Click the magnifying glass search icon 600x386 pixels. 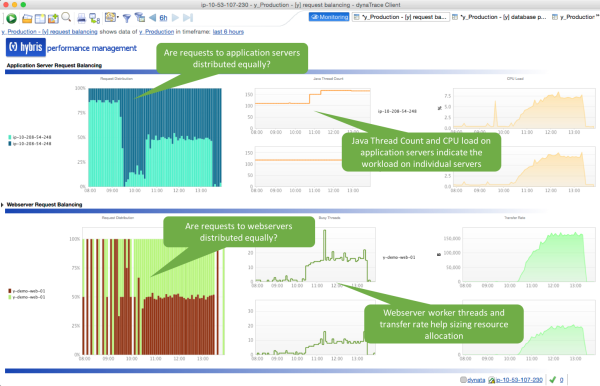point(66,17)
